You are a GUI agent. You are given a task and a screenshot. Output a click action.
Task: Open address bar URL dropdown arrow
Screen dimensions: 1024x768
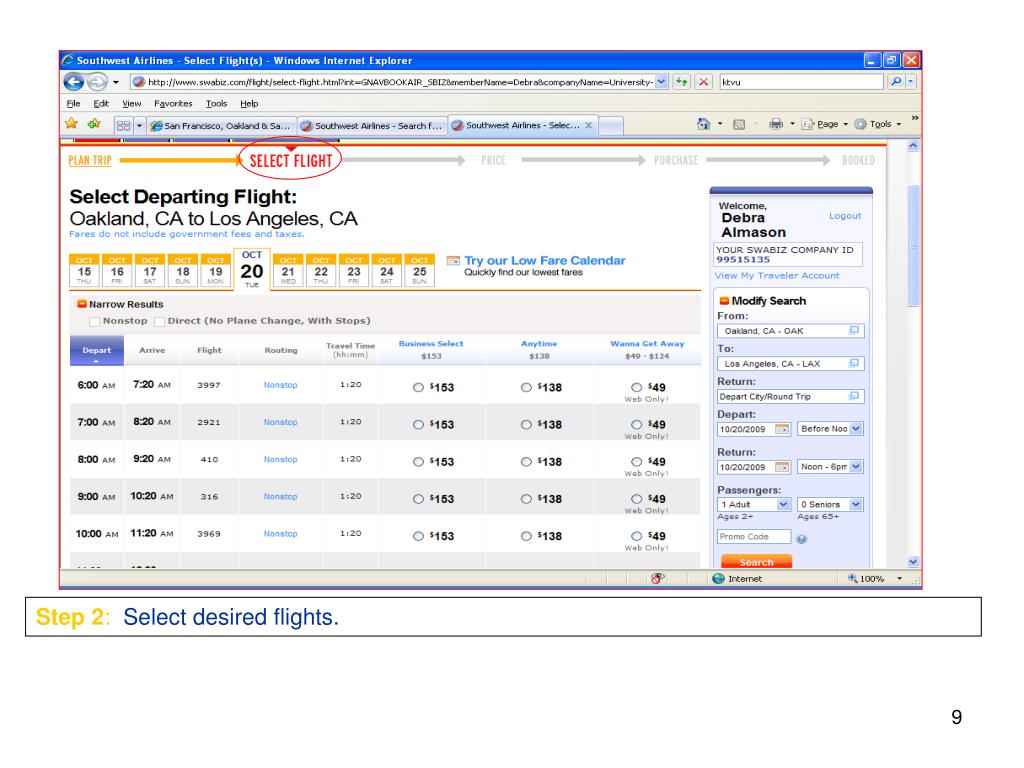(x=661, y=82)
